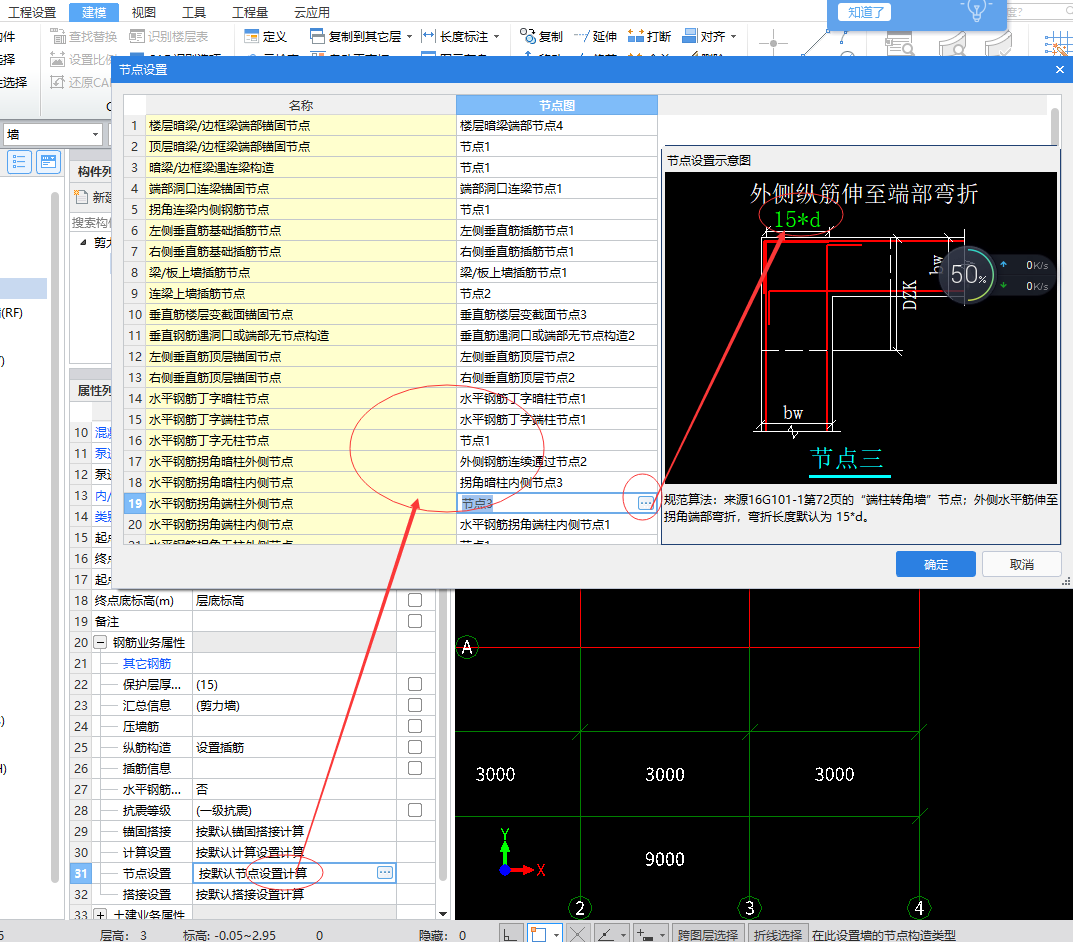This screenshot has height=942, width=1073.
Task: Switch to the 视图 ribbon tab
Action: 144,12
